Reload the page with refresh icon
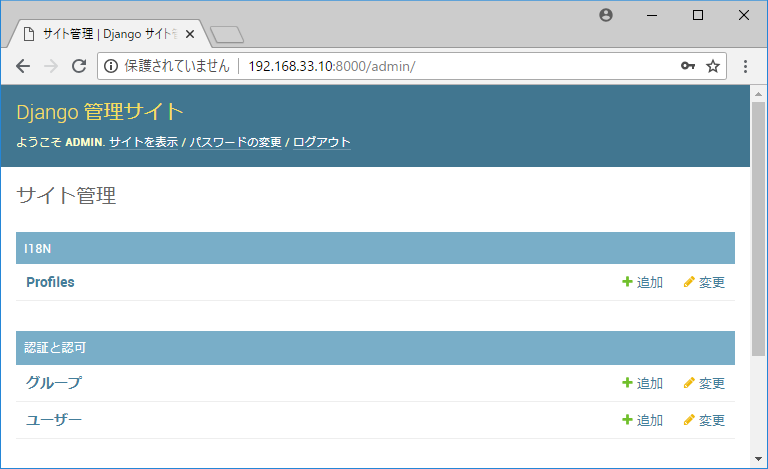 (77, 66)
